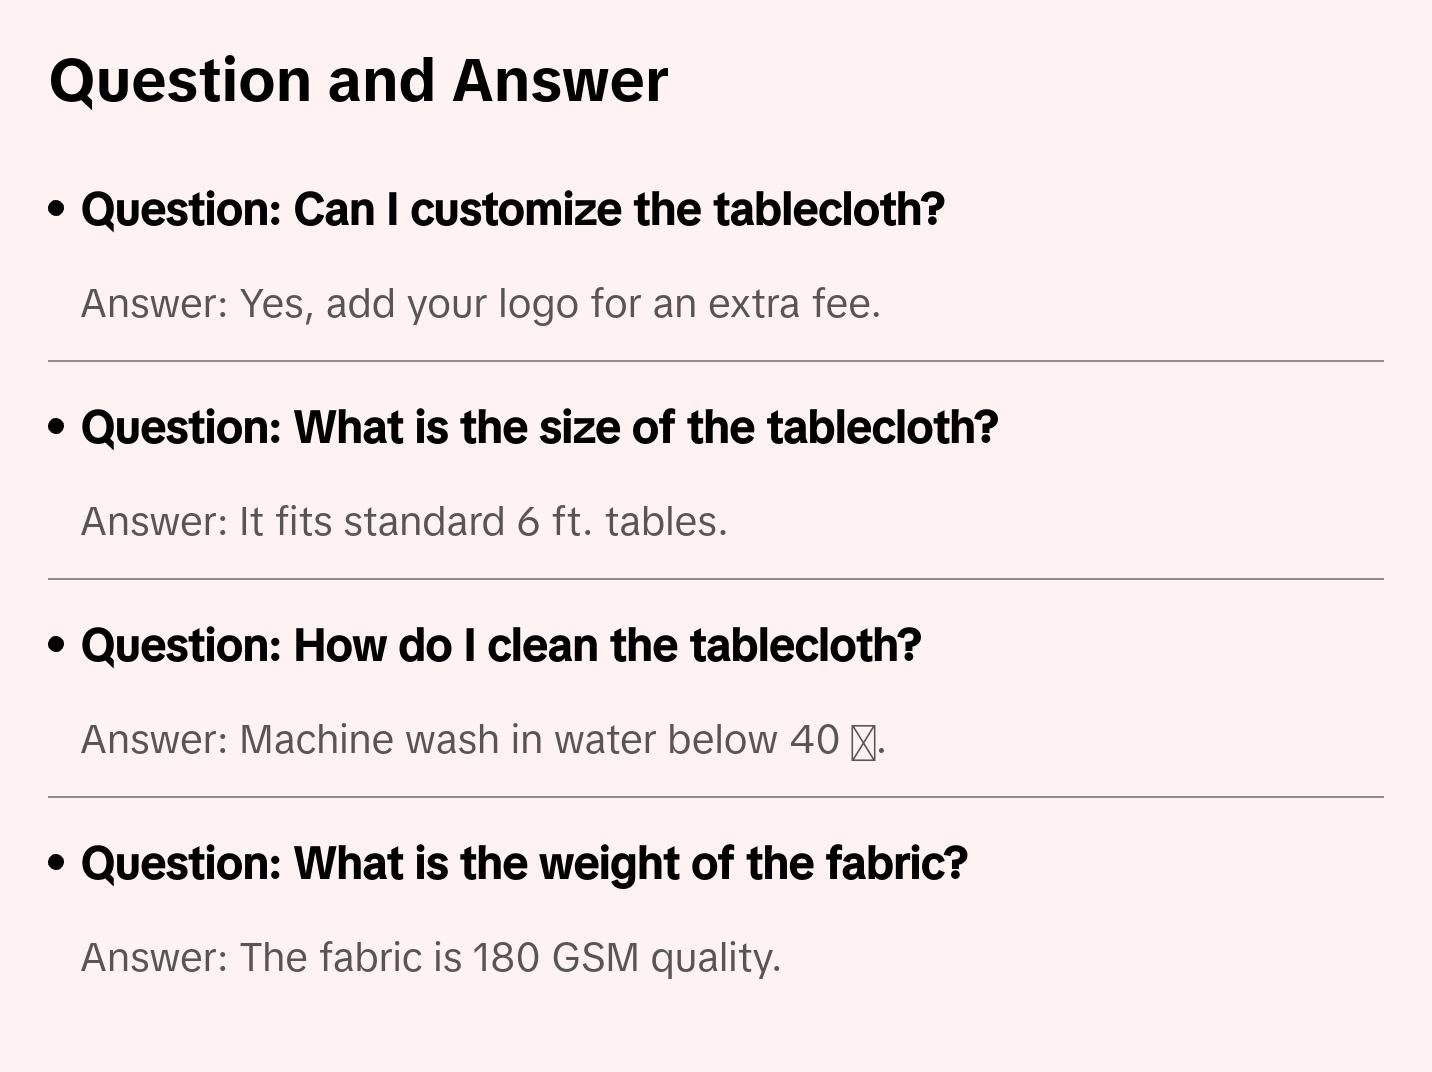
Task: Select "What is the weight of the fabric?"
Action: 524,864
